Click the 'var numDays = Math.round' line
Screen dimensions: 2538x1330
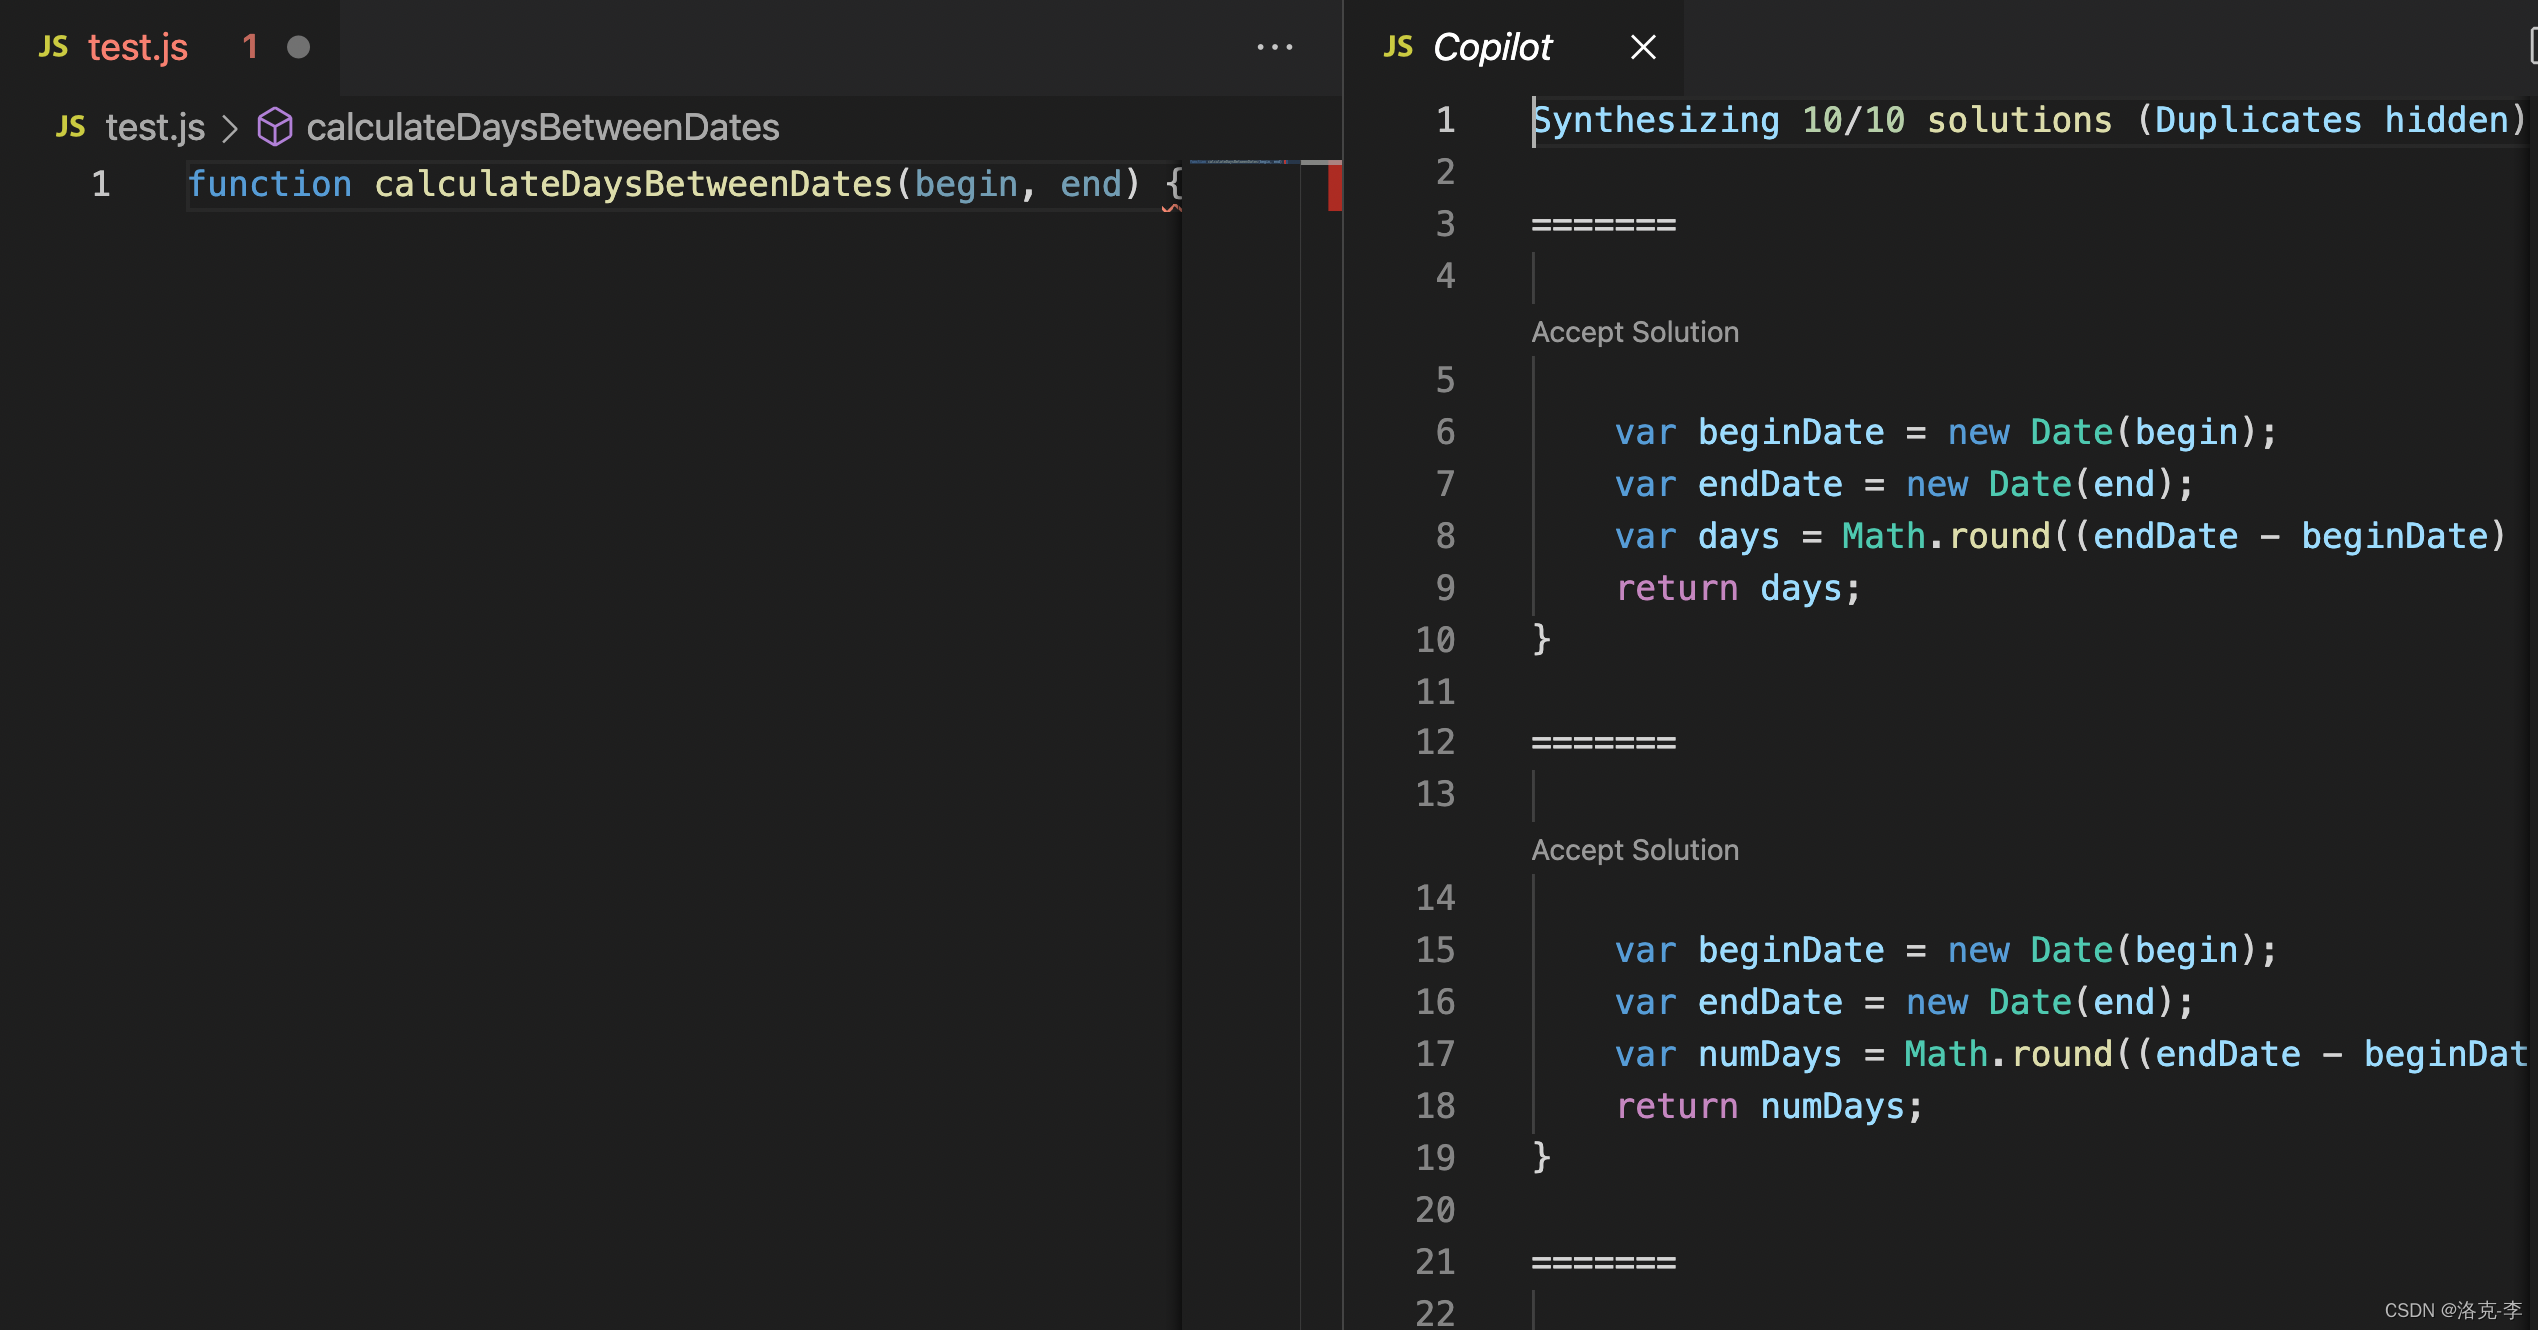click(2070, 1054)
